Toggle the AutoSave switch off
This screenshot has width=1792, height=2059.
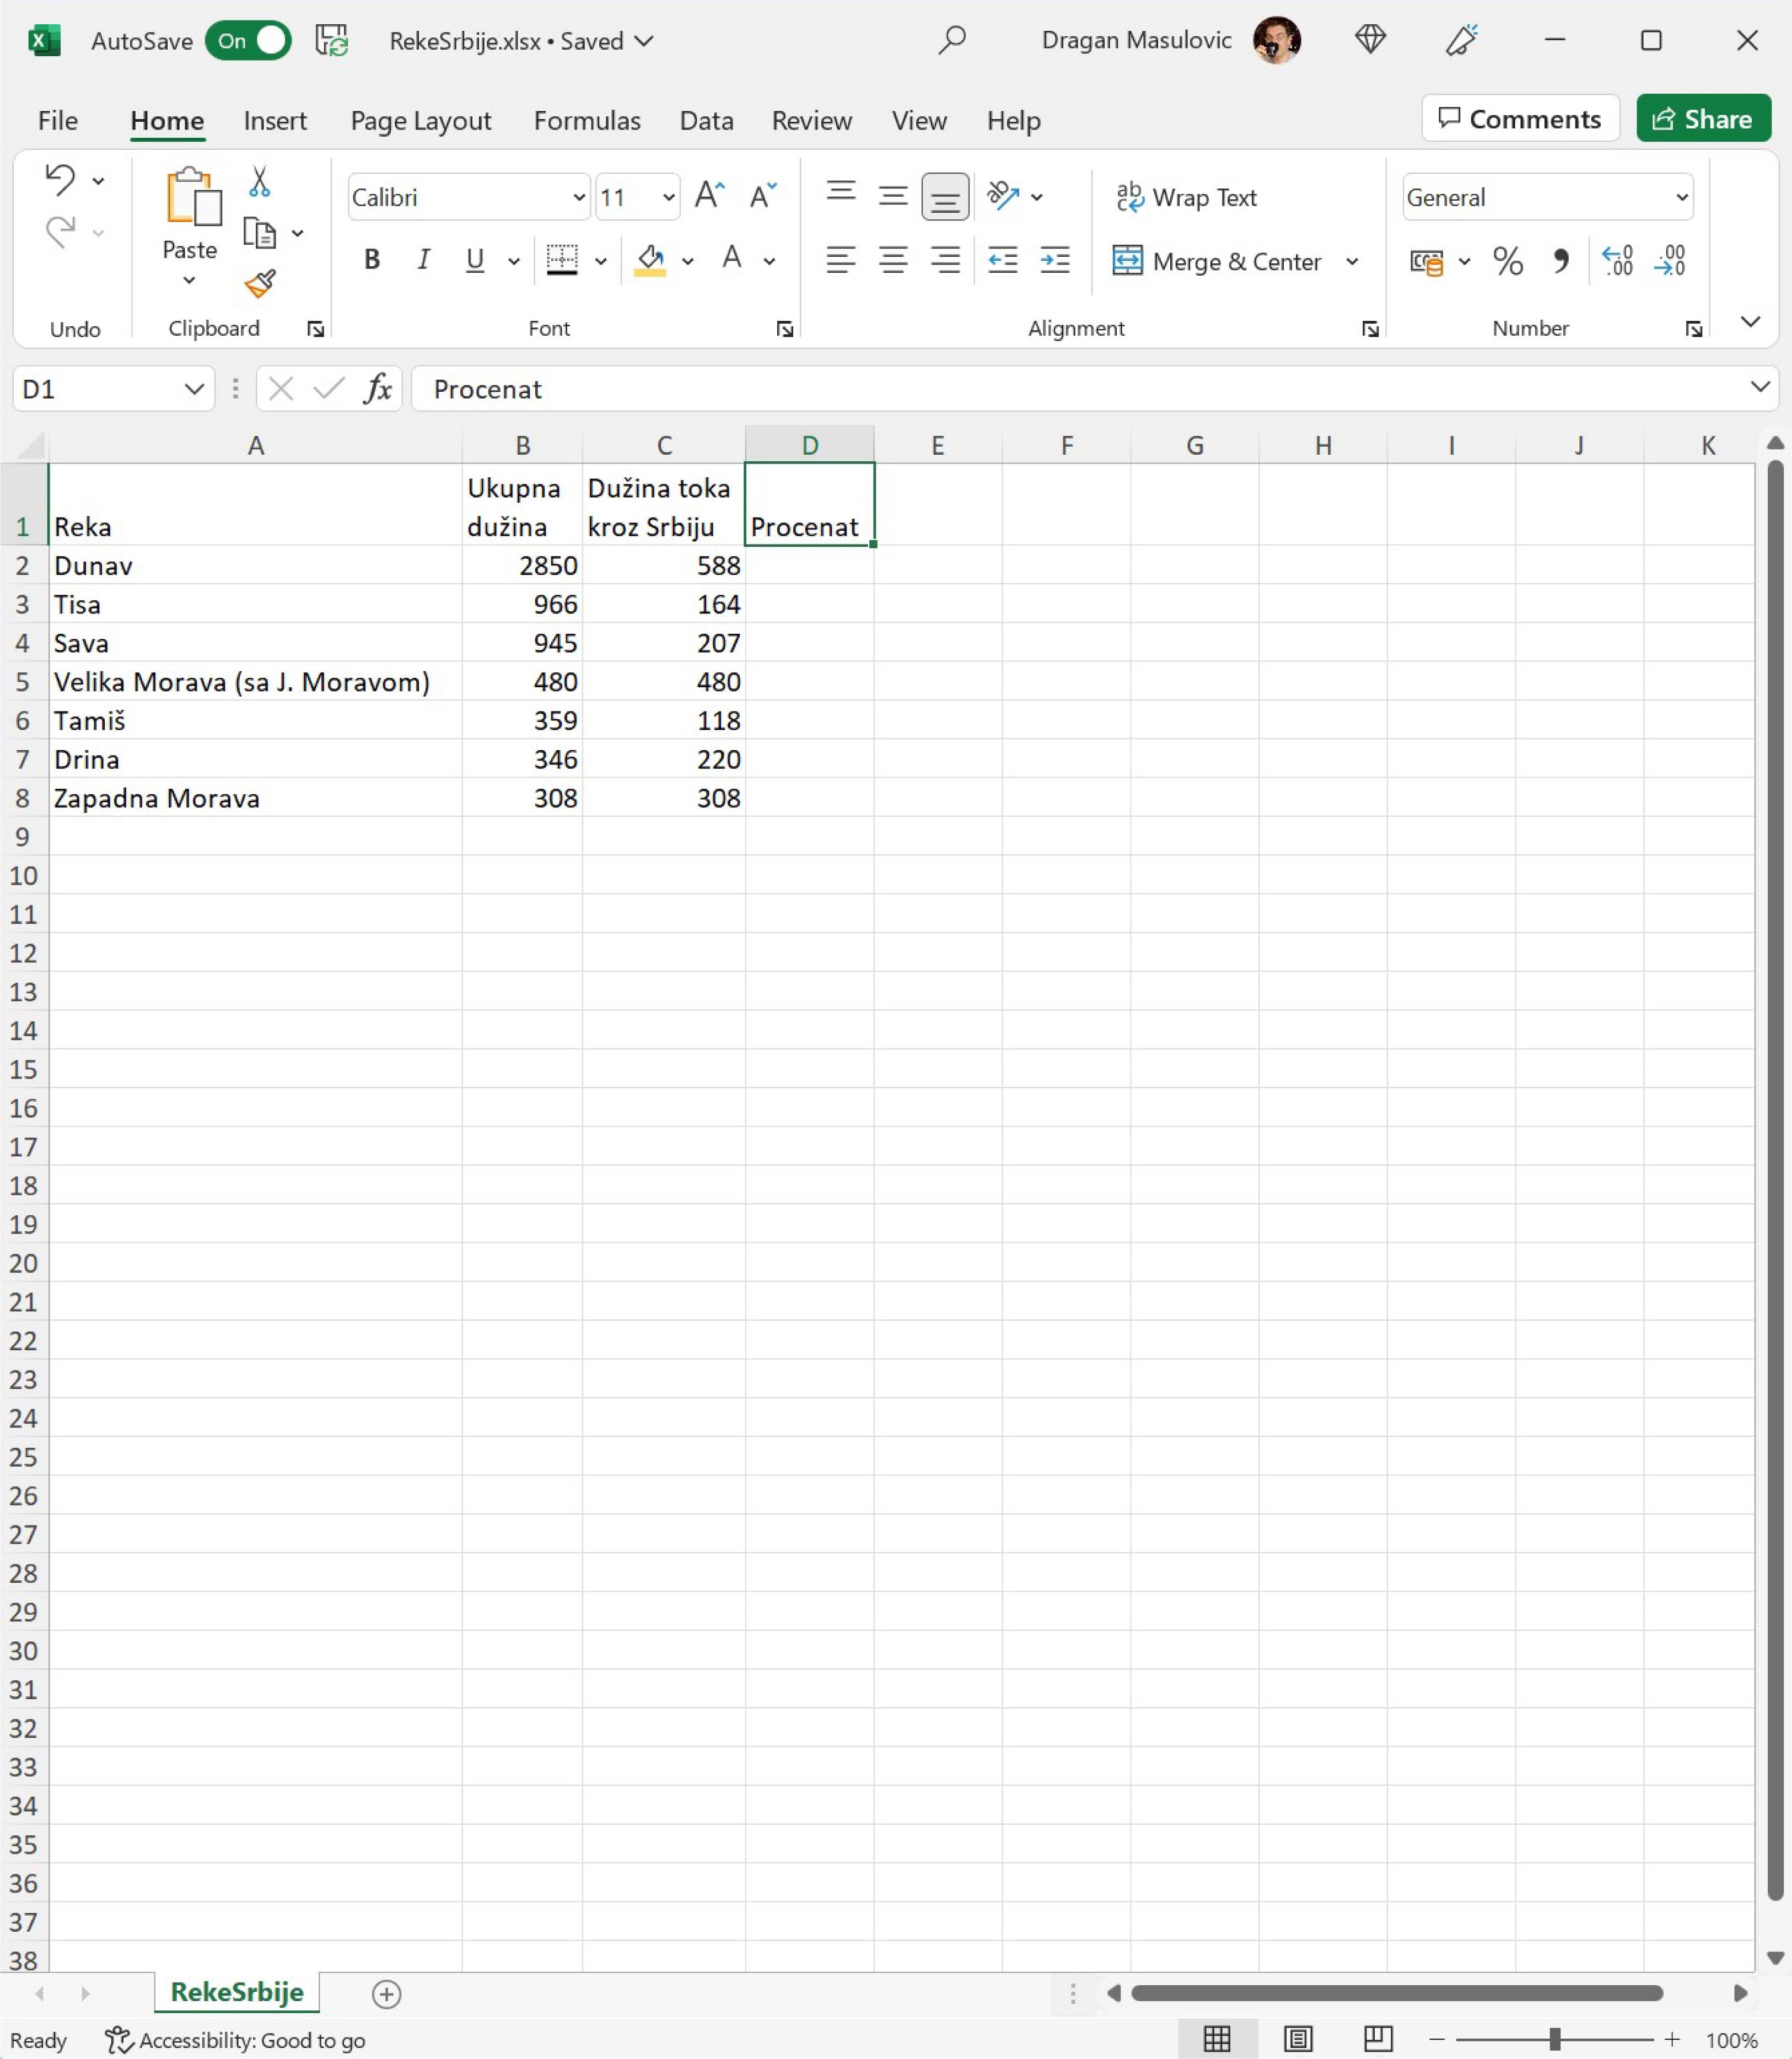[248, 41]
